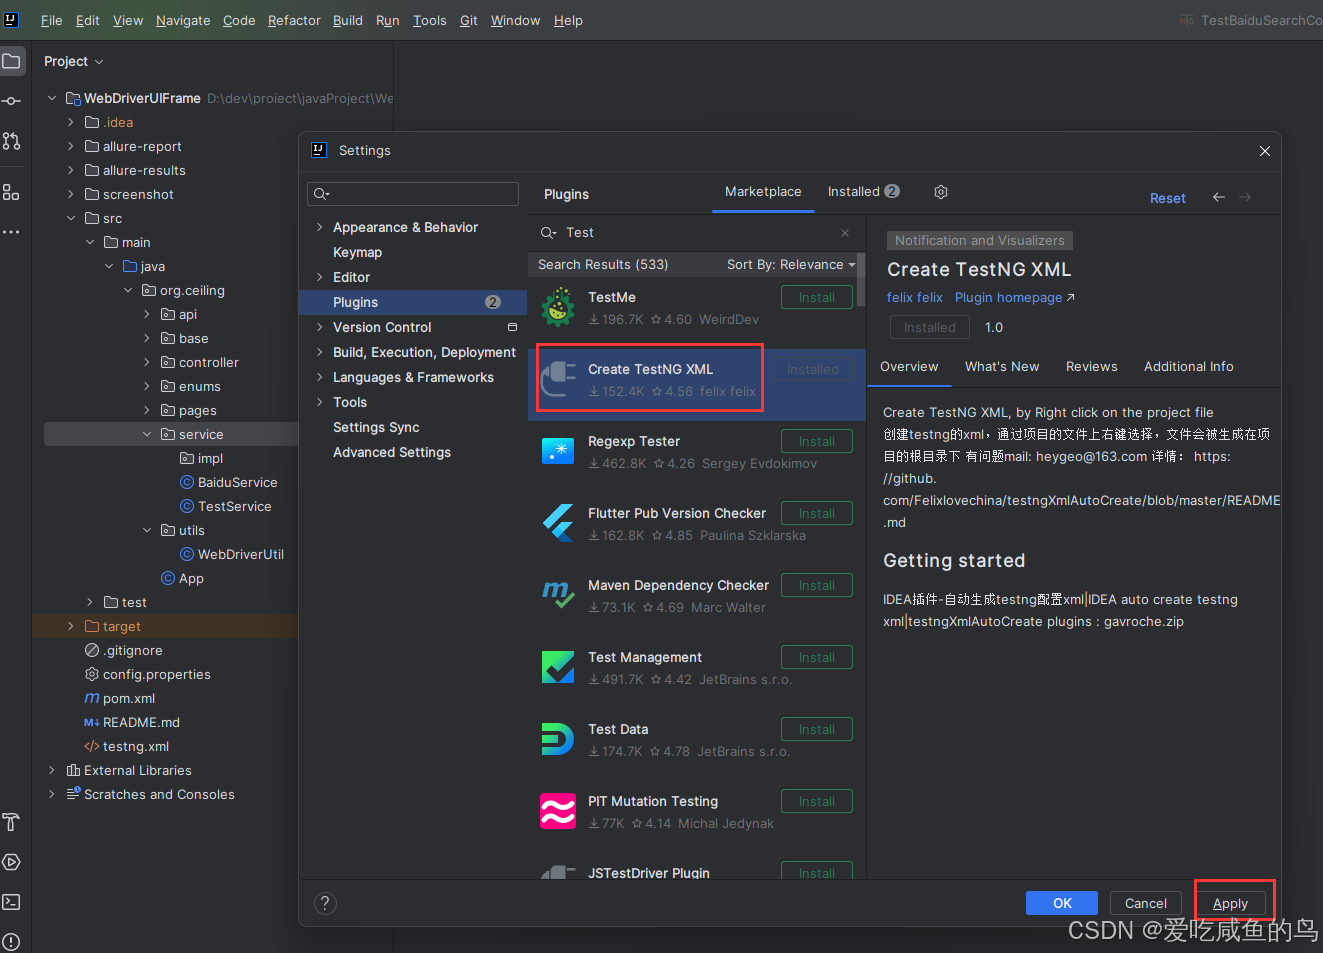Open the Project view dropdown

click(74, 61)
